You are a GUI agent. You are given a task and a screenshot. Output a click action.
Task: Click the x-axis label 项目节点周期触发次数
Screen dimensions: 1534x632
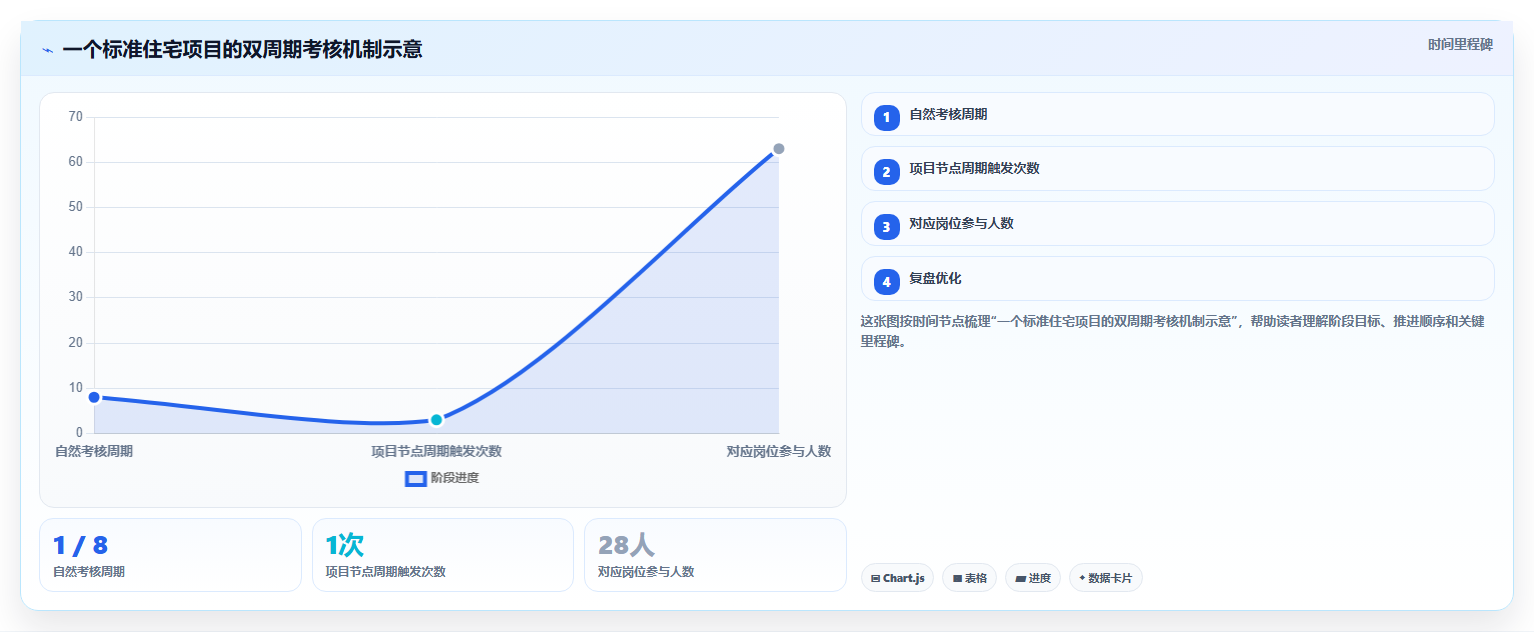(436, 451)
